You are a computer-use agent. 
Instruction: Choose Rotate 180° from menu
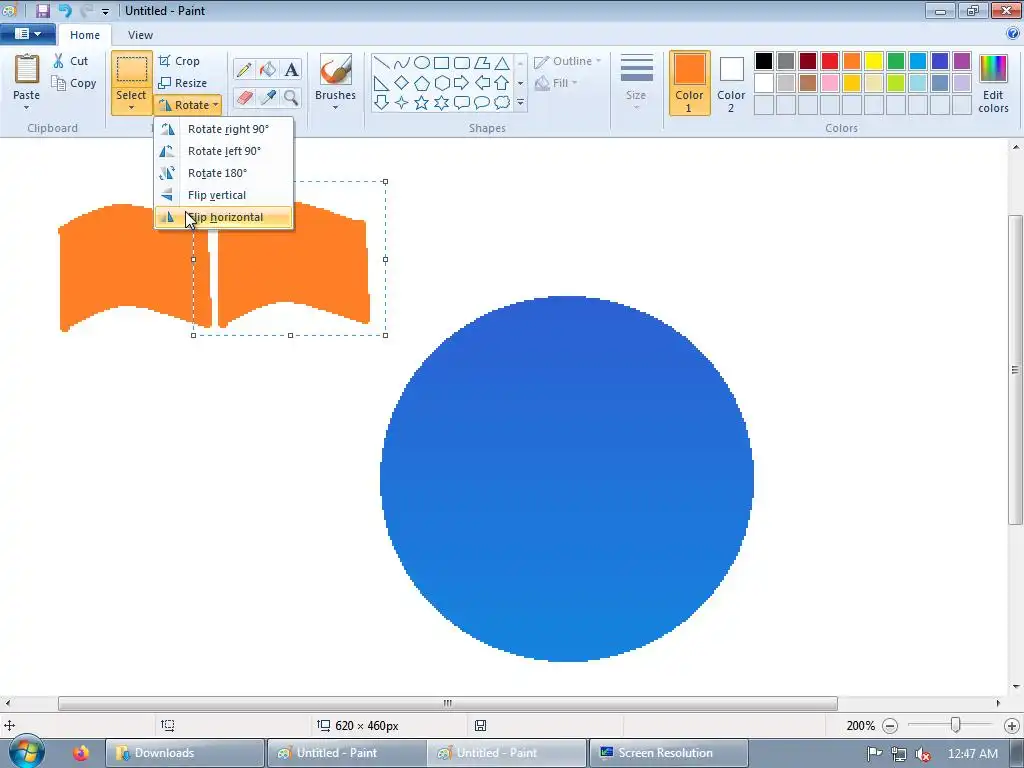pos(223,173)
